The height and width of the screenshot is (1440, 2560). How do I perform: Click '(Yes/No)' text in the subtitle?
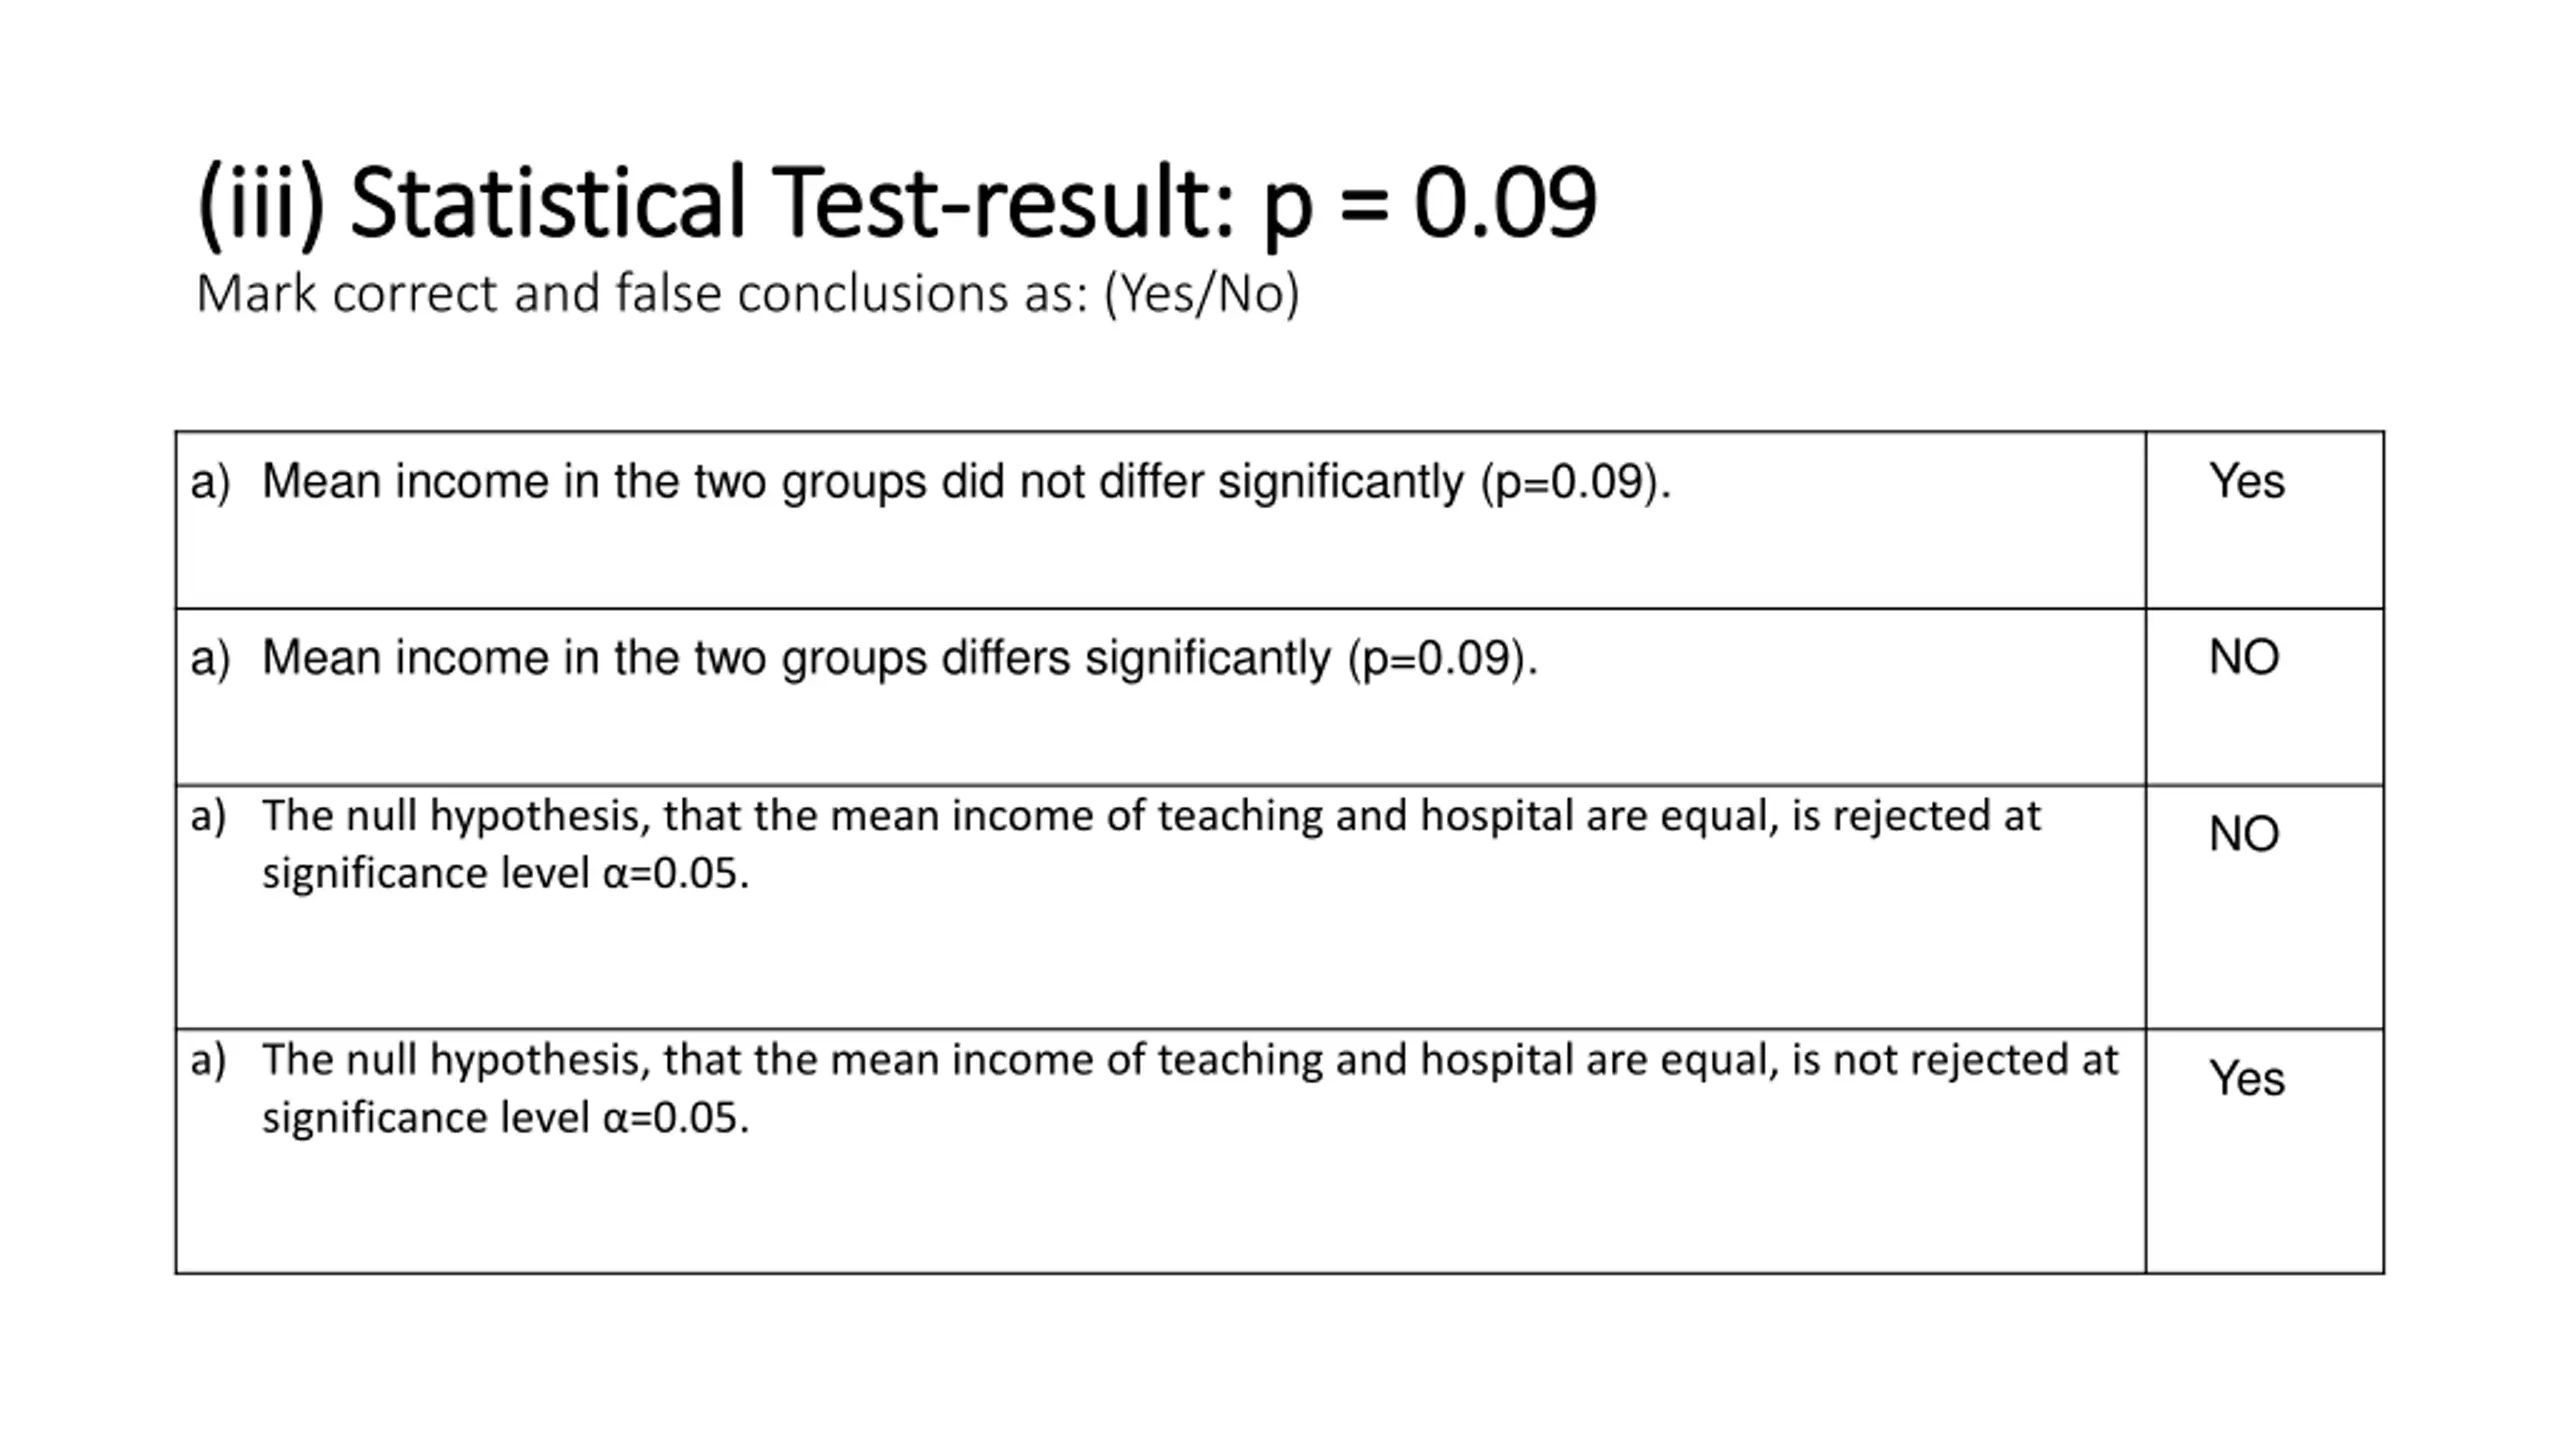[x=1201, y=294]
